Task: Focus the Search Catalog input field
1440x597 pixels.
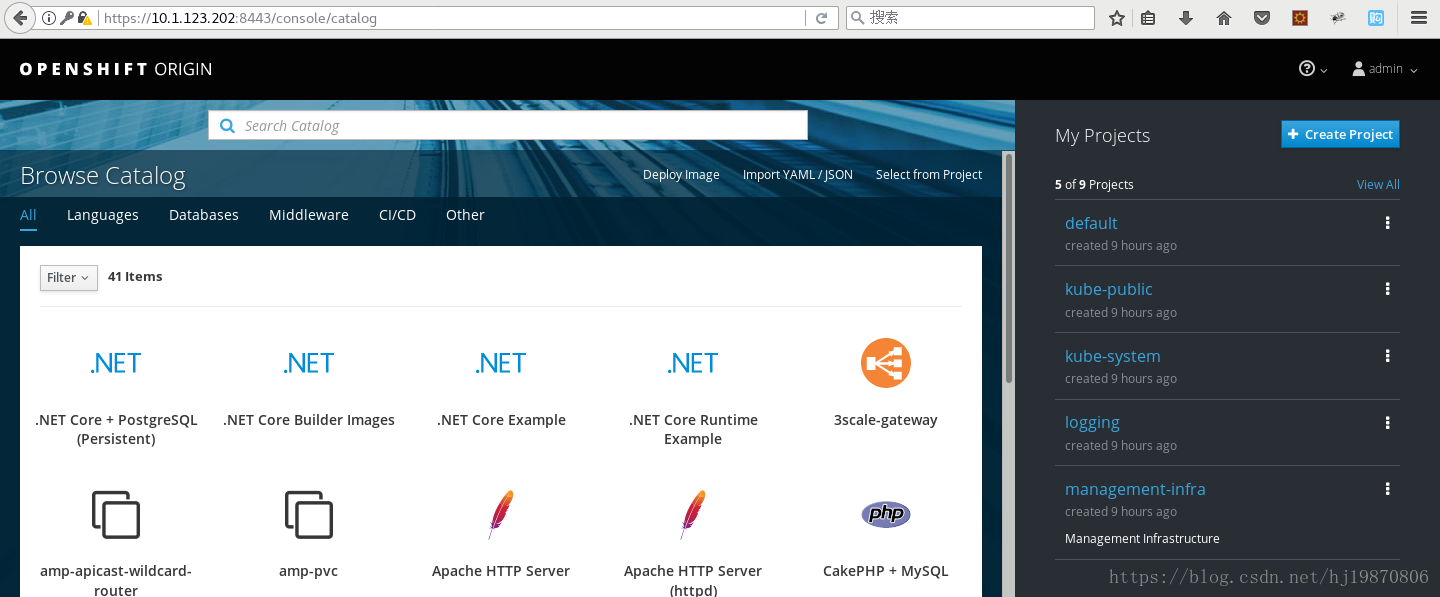Action: click(x=508, y=125)
